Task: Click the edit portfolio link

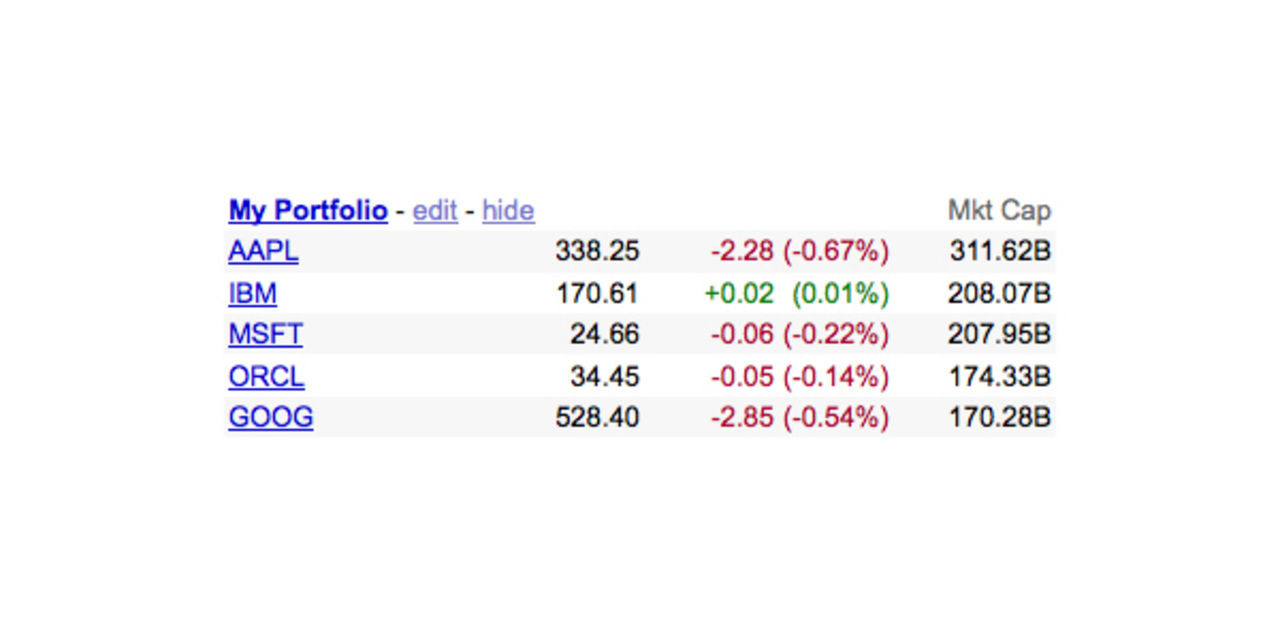Action: pos(435,211)
